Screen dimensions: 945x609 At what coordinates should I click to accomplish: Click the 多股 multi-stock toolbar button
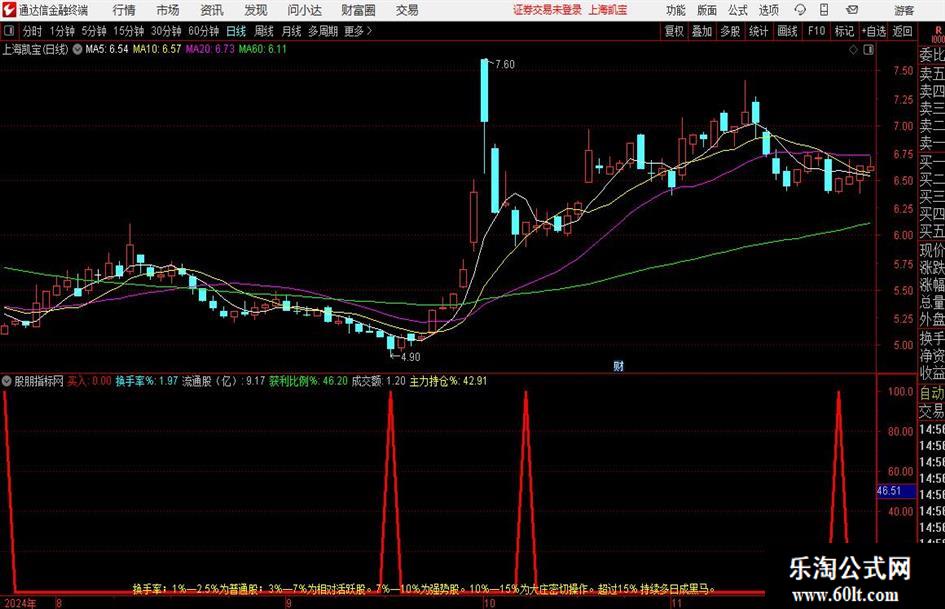[730, 31]
